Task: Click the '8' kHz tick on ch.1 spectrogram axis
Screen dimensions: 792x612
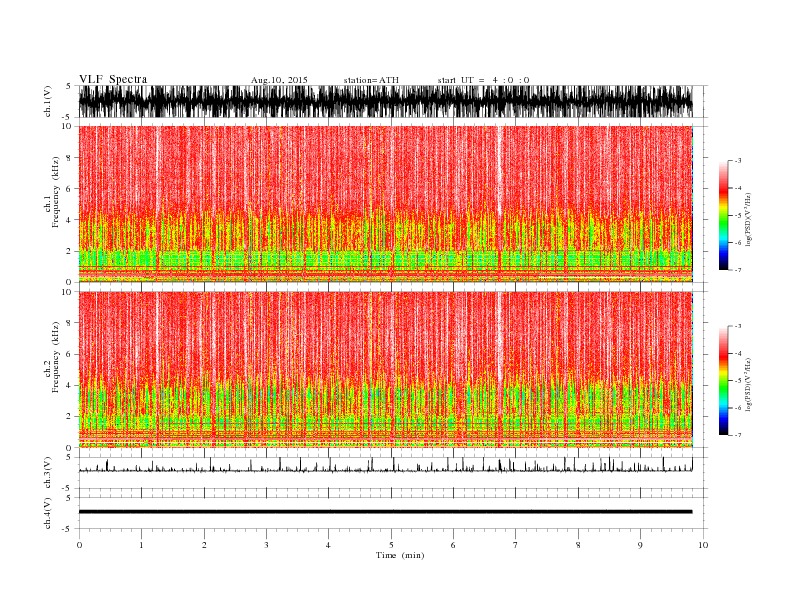Action: [69, 158]
